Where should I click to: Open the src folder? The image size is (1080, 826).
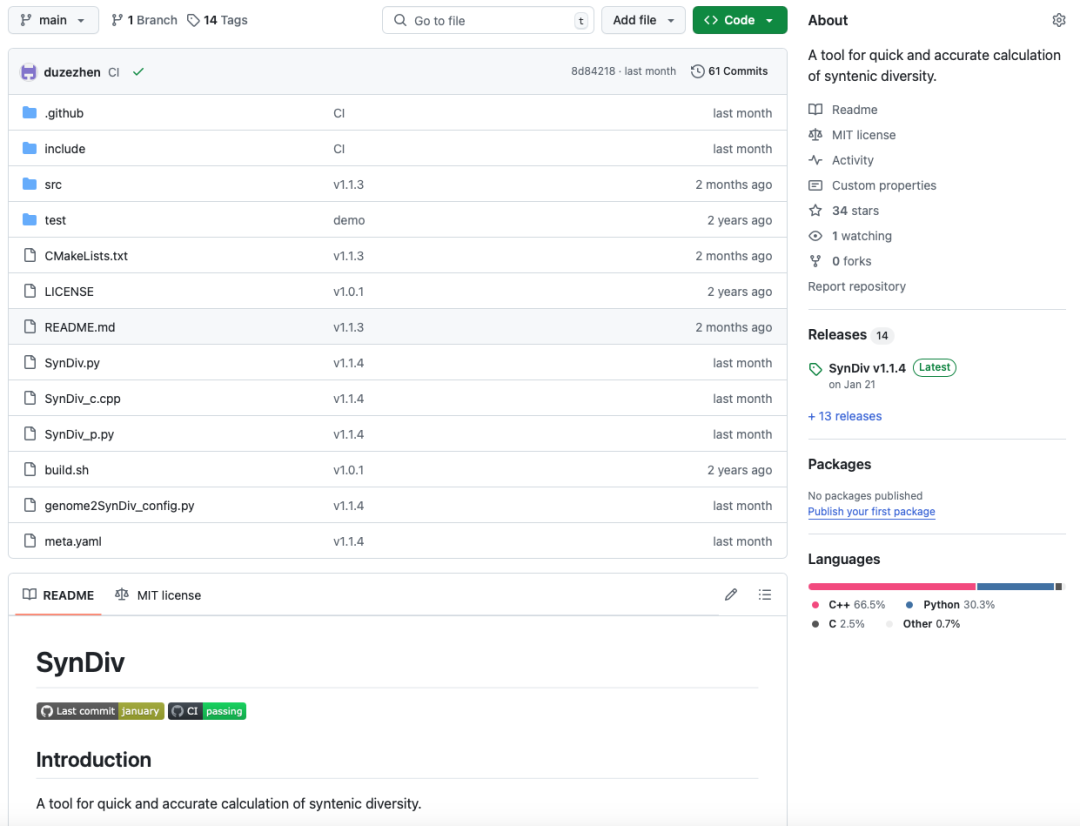coord(53,185)
